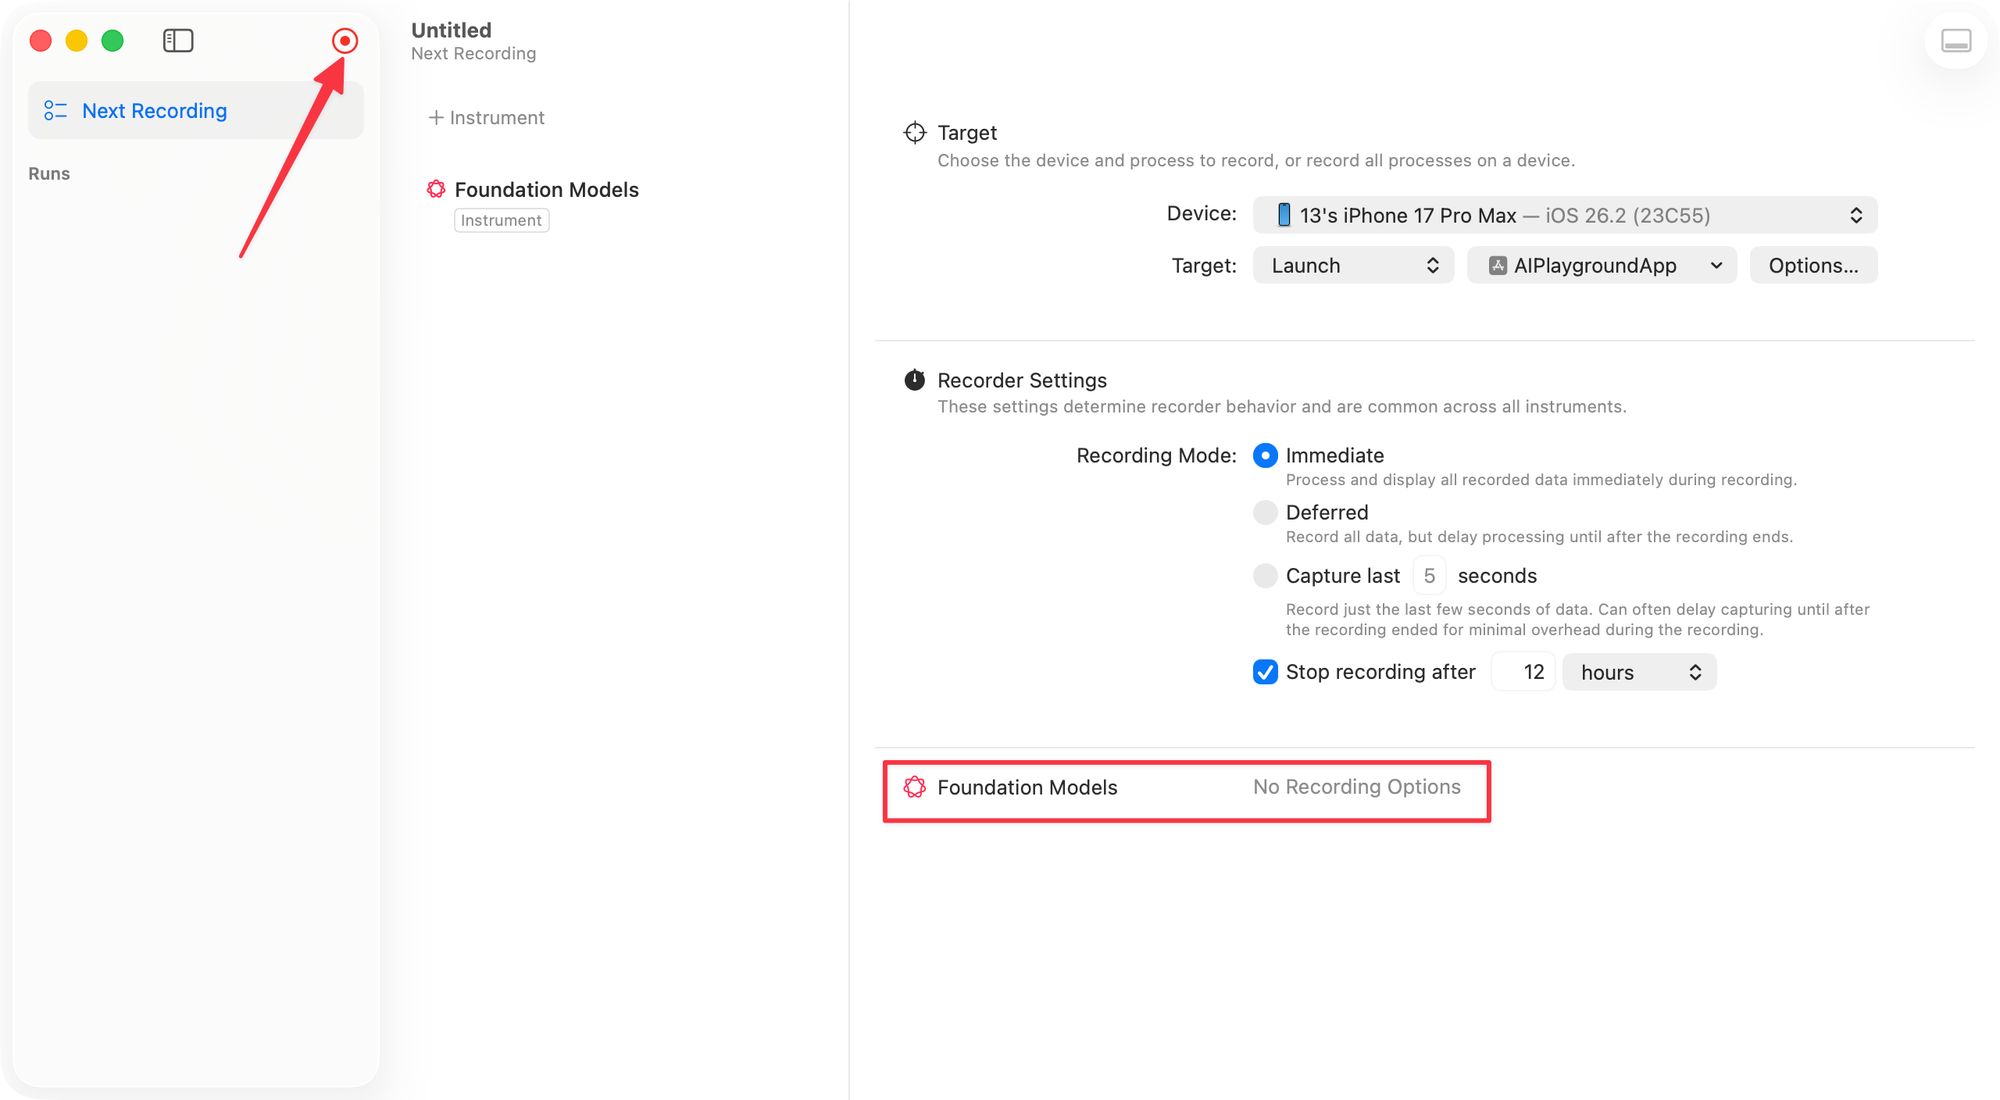This screenshot has height=1100, width=2000.
Task: Select Immediate recording mode
Action: (x=1265, y=456)
